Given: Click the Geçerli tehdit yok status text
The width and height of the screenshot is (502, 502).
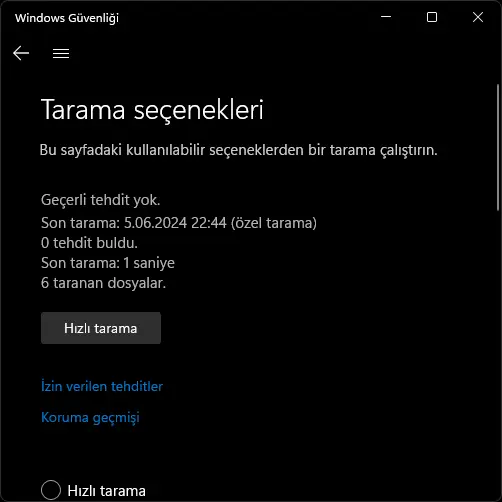Looking at the screenshot, I should point(101,200).
